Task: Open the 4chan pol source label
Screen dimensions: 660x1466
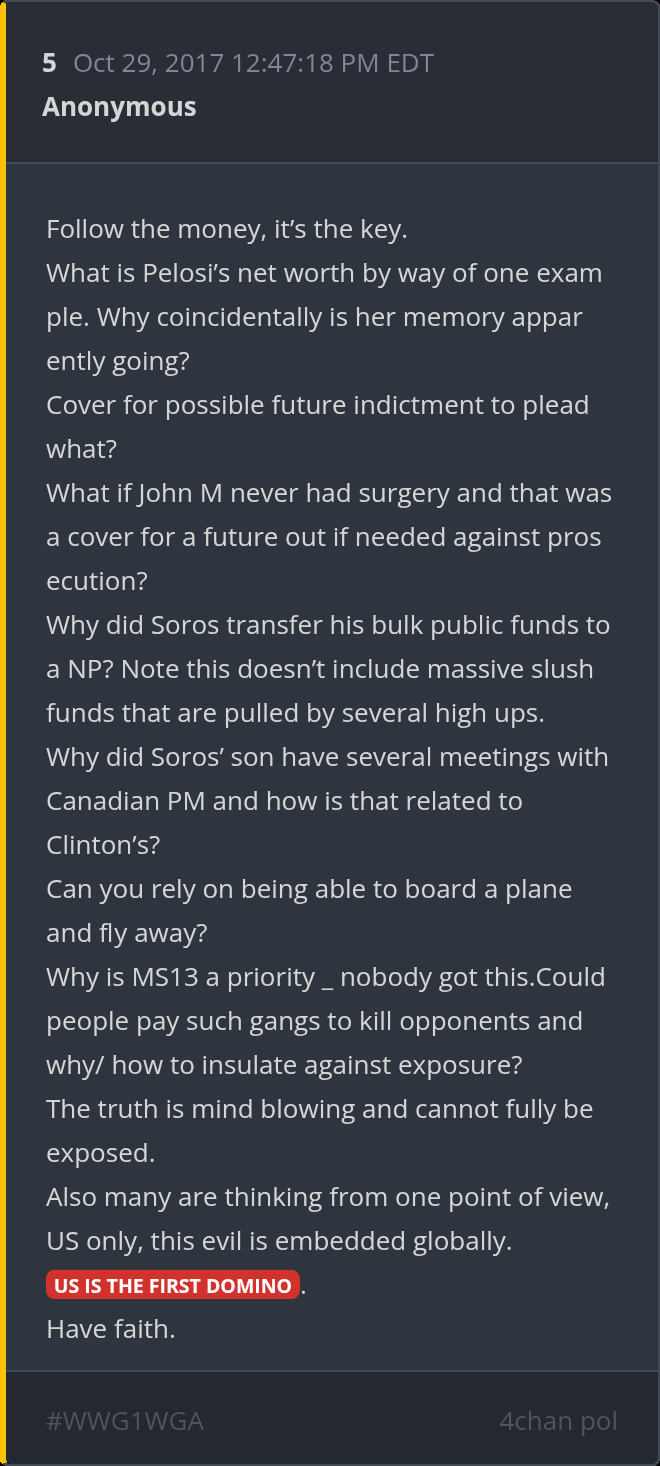Action: point(558,1420)
